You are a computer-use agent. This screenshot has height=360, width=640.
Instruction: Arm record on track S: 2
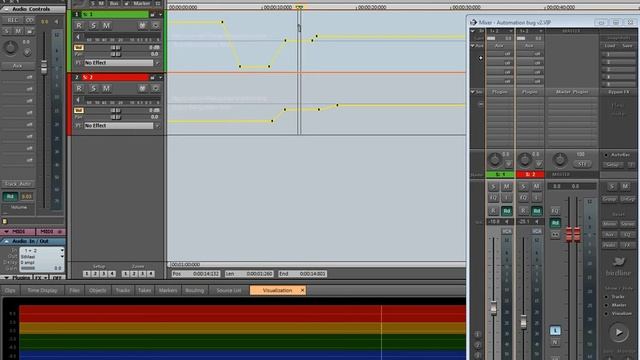[x=79, y=88]
